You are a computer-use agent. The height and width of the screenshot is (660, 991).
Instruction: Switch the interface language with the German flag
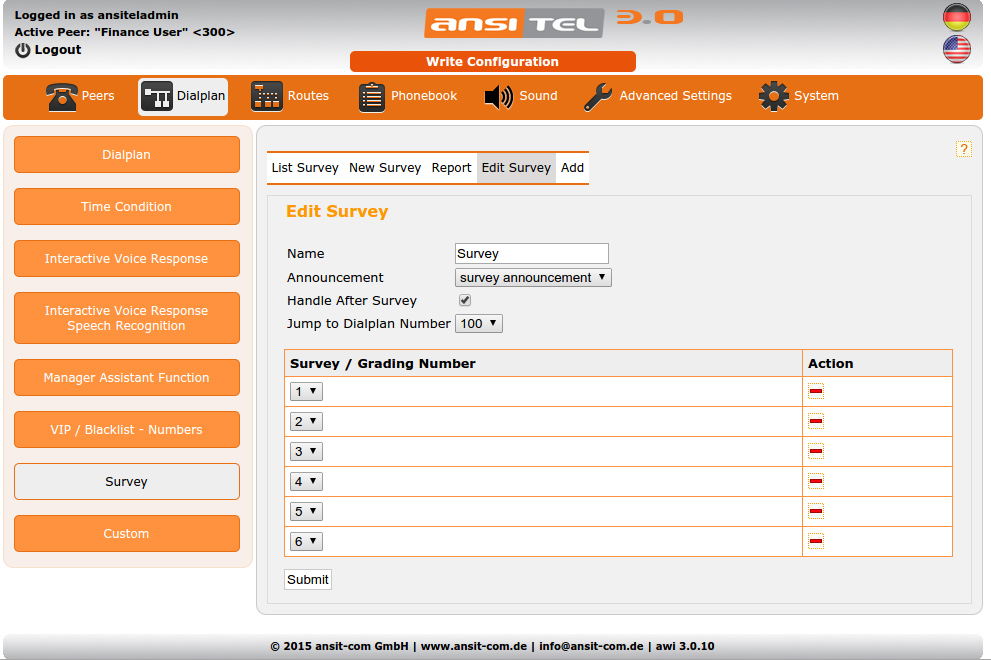956,16
